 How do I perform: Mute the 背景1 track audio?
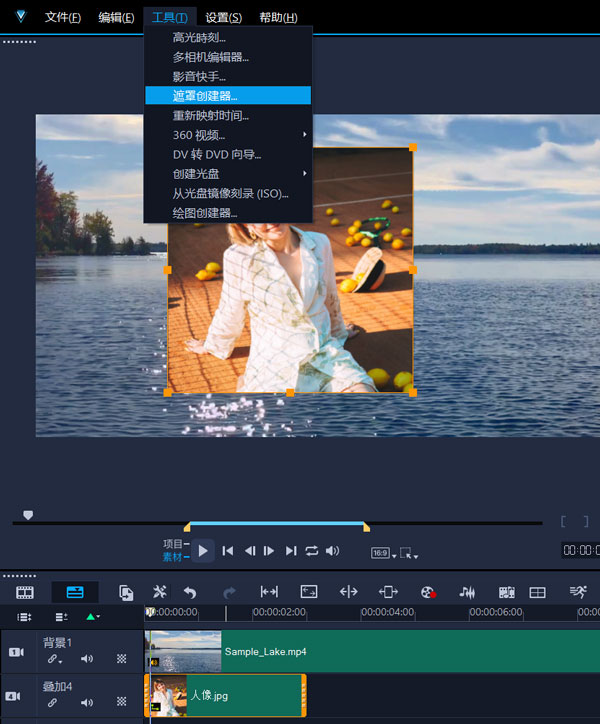click(87, 659)
